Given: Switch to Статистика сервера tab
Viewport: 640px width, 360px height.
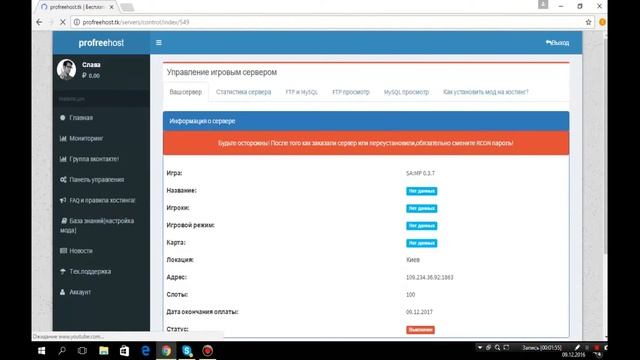Looking at the screenshot, I should [x=244, y=92].
